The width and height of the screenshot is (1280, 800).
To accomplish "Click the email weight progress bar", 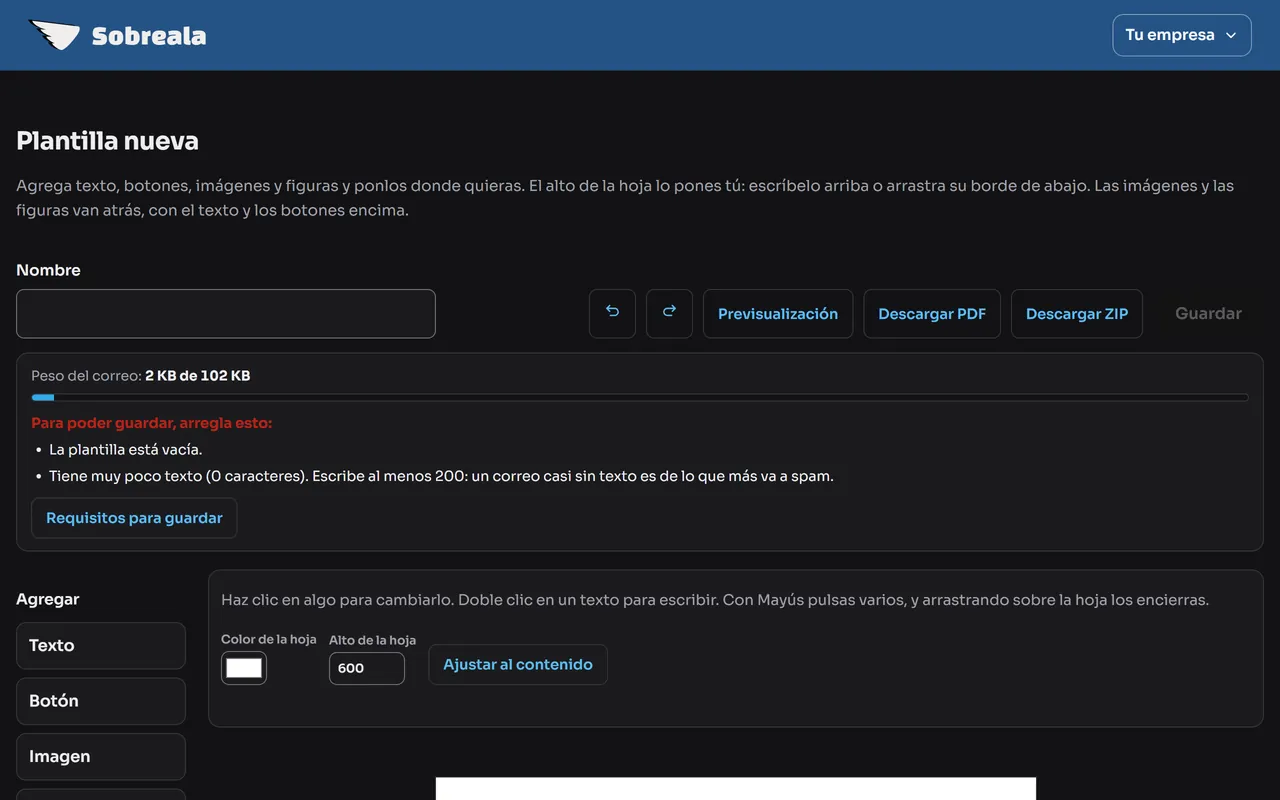I will [x=640, y=397].
